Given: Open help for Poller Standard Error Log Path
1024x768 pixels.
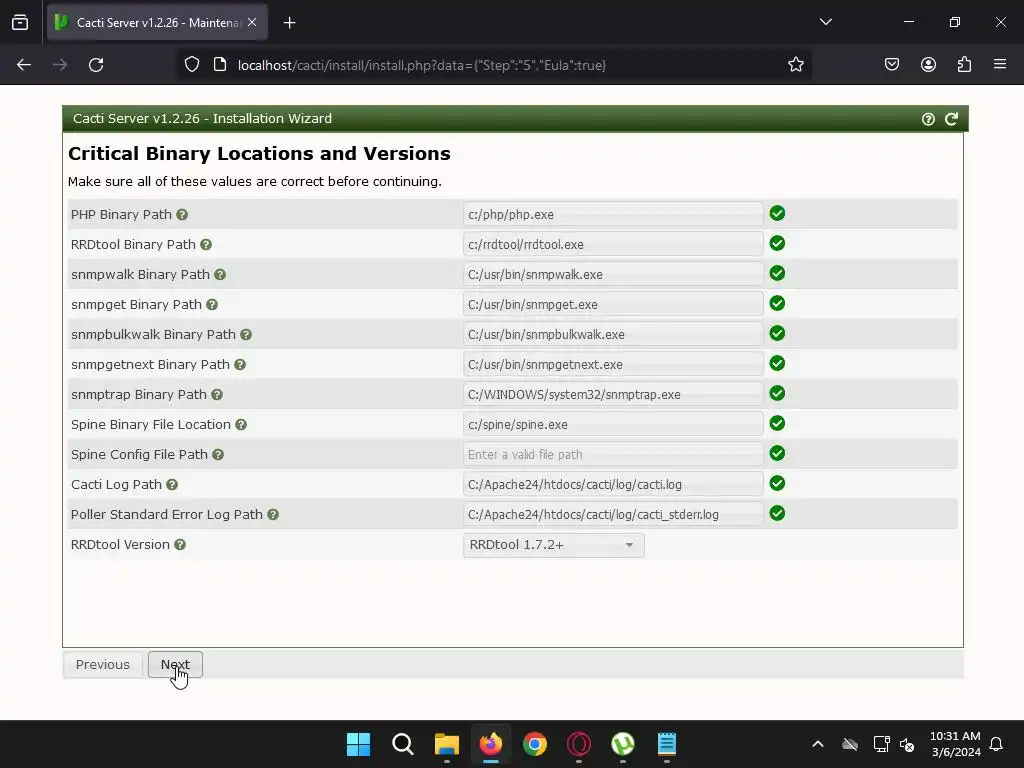Looking at the screenshot, I should (x=273, y=515).
